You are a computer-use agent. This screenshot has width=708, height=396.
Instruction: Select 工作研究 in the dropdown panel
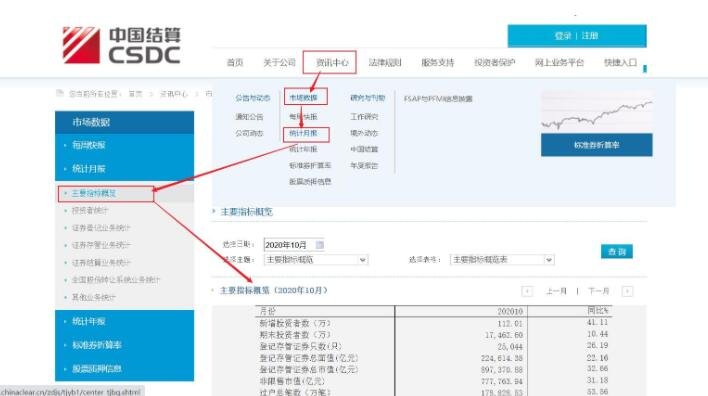coord(364,116)
